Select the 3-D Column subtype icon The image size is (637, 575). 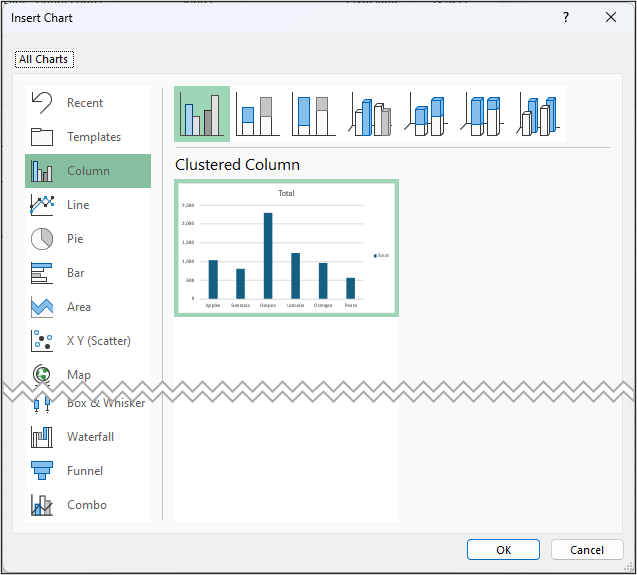[538, 114]
